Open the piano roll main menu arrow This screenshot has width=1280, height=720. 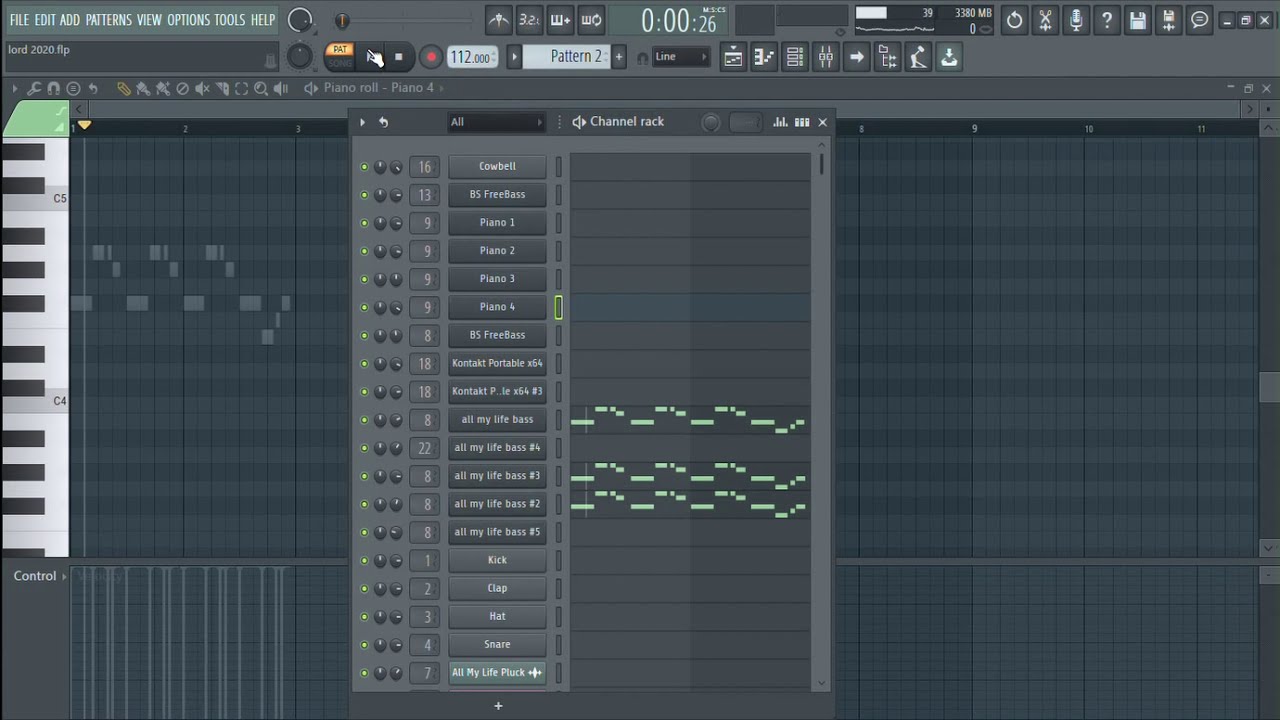coord(14,89)
